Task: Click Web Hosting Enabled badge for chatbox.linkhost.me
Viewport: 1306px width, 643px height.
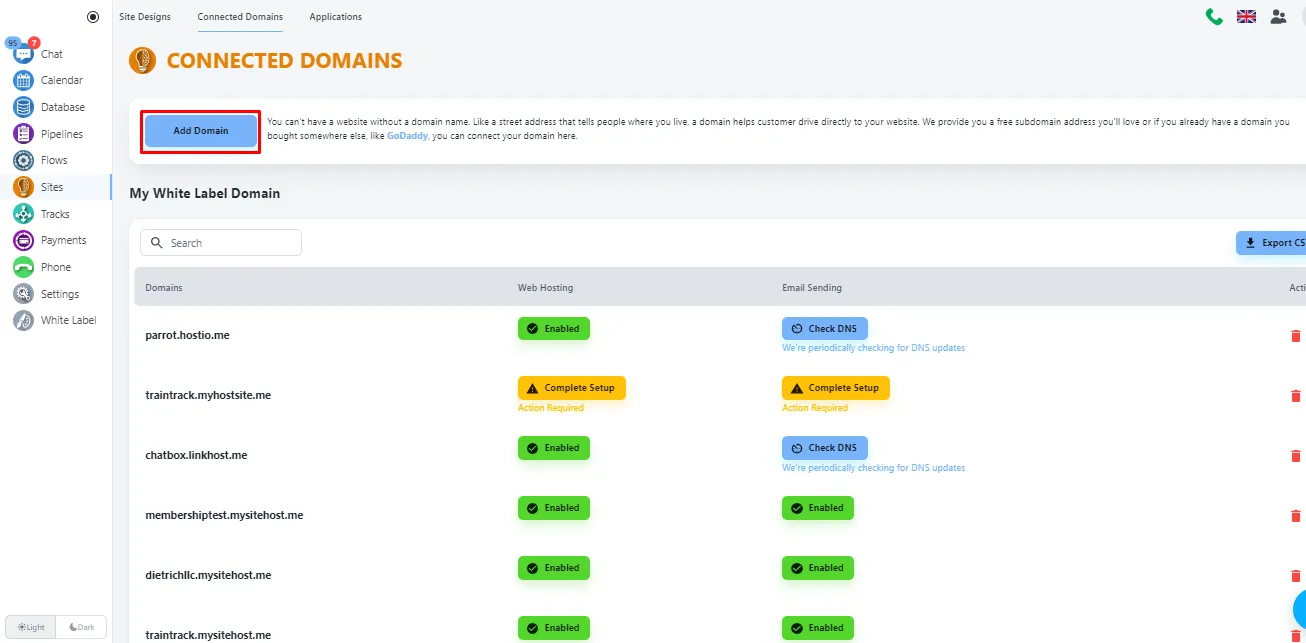Action: pos(554,448)
